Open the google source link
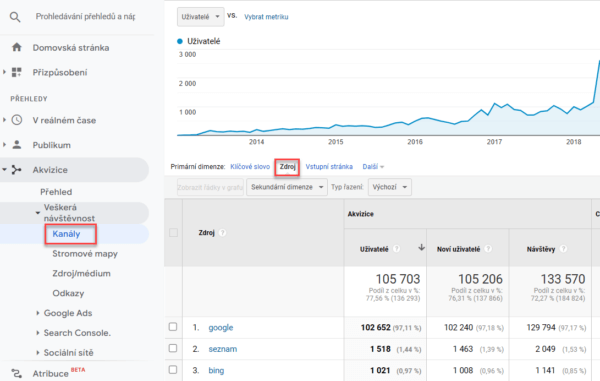The image size is (600, 381). point(221,328)
